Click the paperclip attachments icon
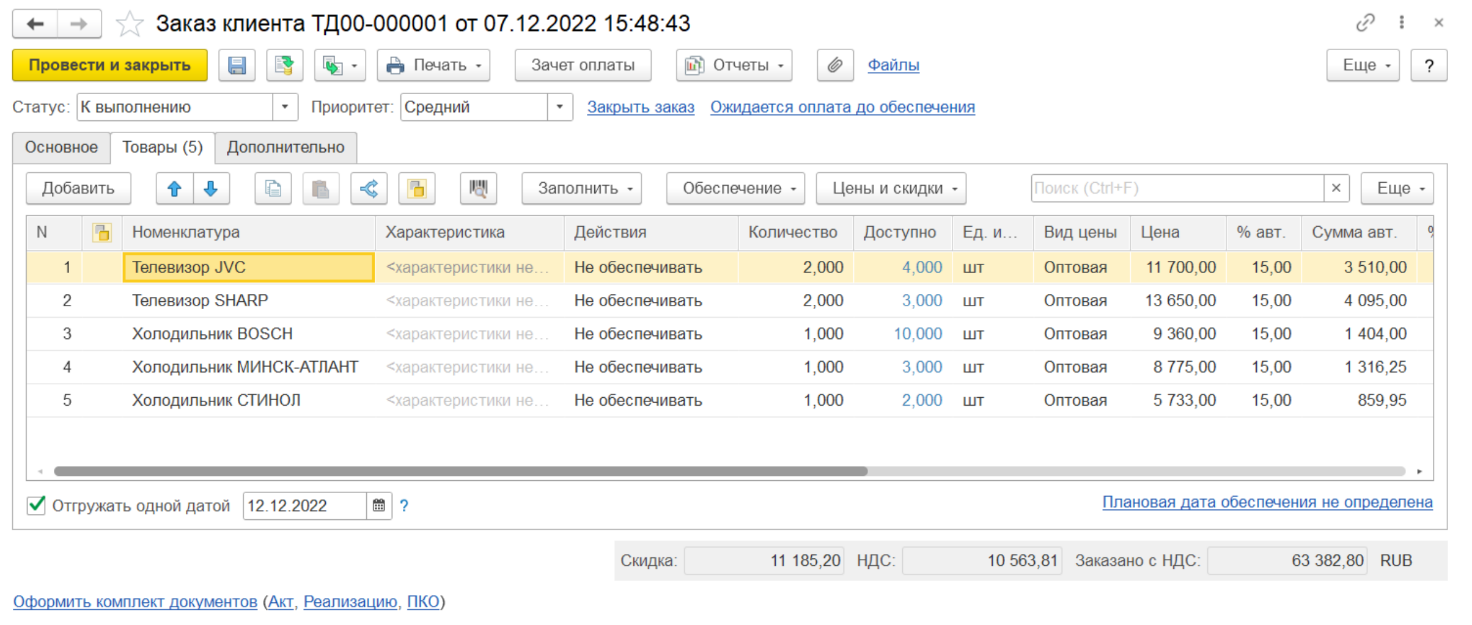Viewport: 1472px width, 625px height. point(834,65)
